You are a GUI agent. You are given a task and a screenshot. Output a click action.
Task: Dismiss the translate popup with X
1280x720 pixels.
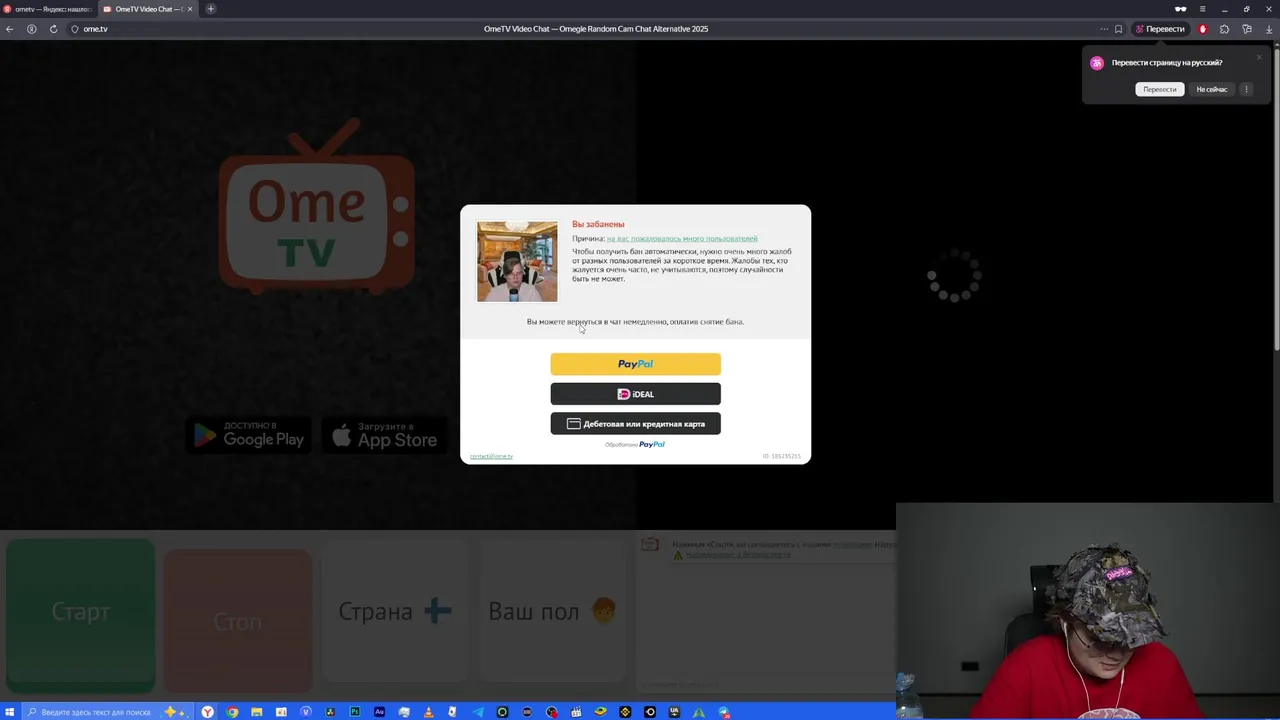click(1259, 57)
